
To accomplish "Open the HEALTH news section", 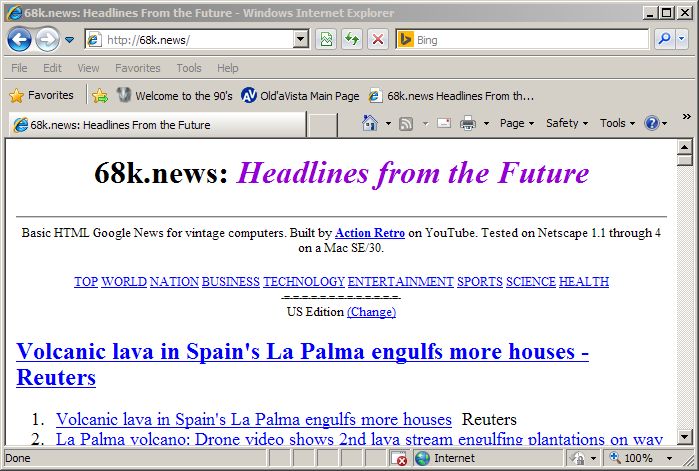I will pos(584,282).
